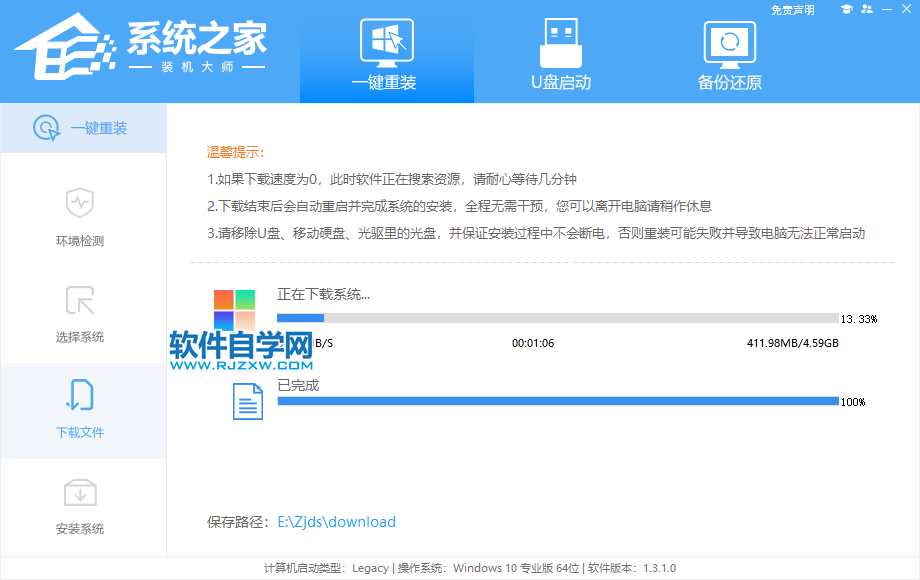Click the 下载文件 document icon in sidebar

point(80,395)
